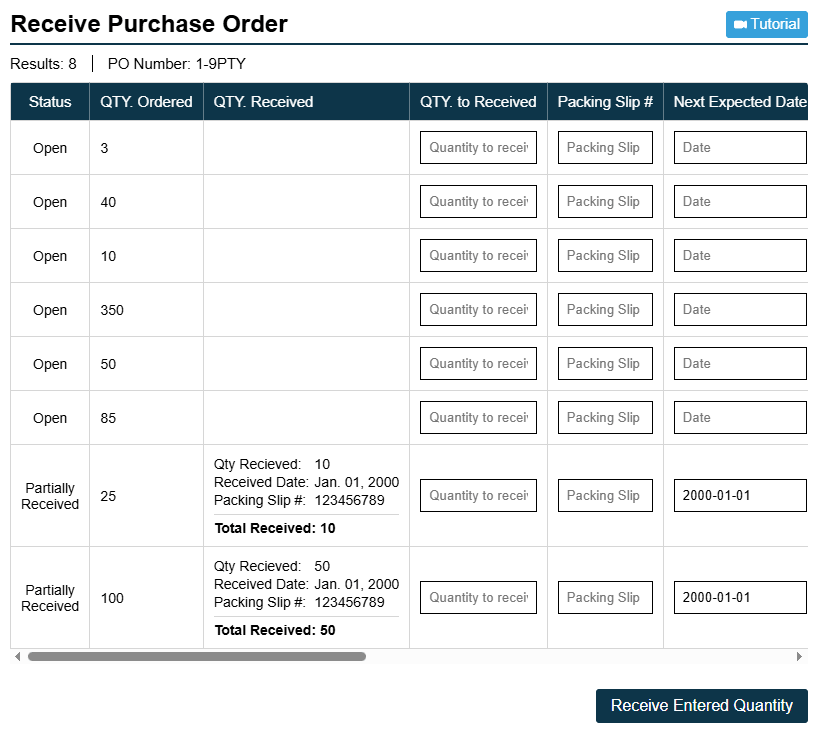
Task: Click the Total Received: 50 text
Action: (x=275, y=630)
